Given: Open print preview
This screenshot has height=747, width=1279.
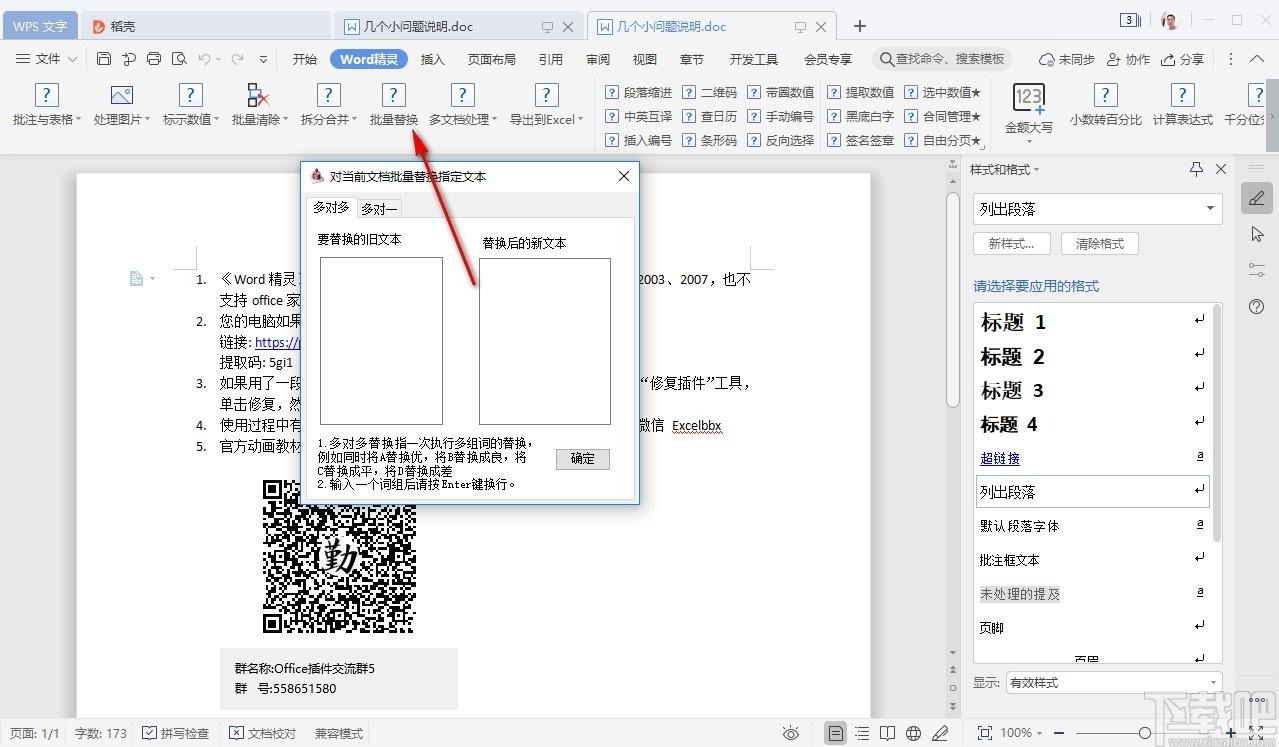Looking at the screenshot, I should click(x=178, y=59).
